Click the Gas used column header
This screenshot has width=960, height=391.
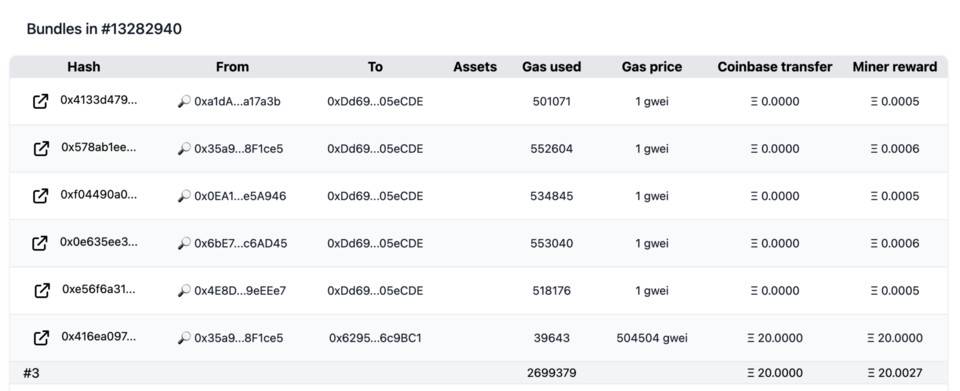pos(551,67)
